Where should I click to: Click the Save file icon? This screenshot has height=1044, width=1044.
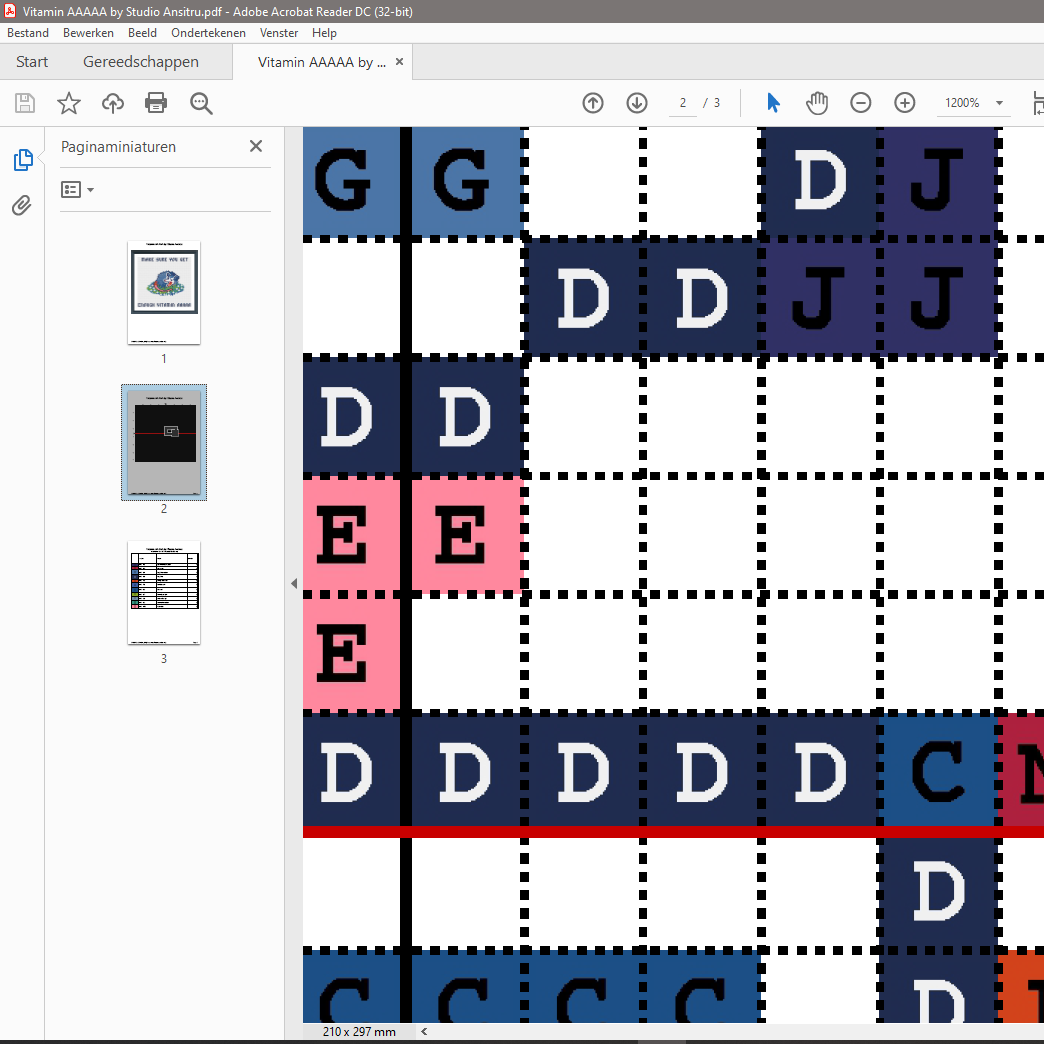[x=25, y=103]
